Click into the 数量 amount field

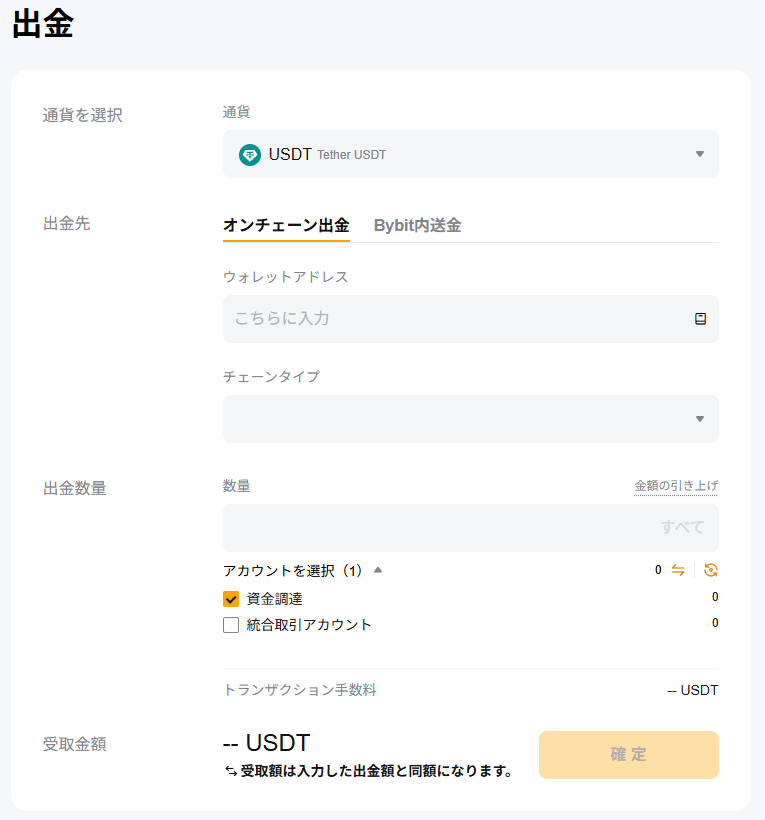coord(430,527)
